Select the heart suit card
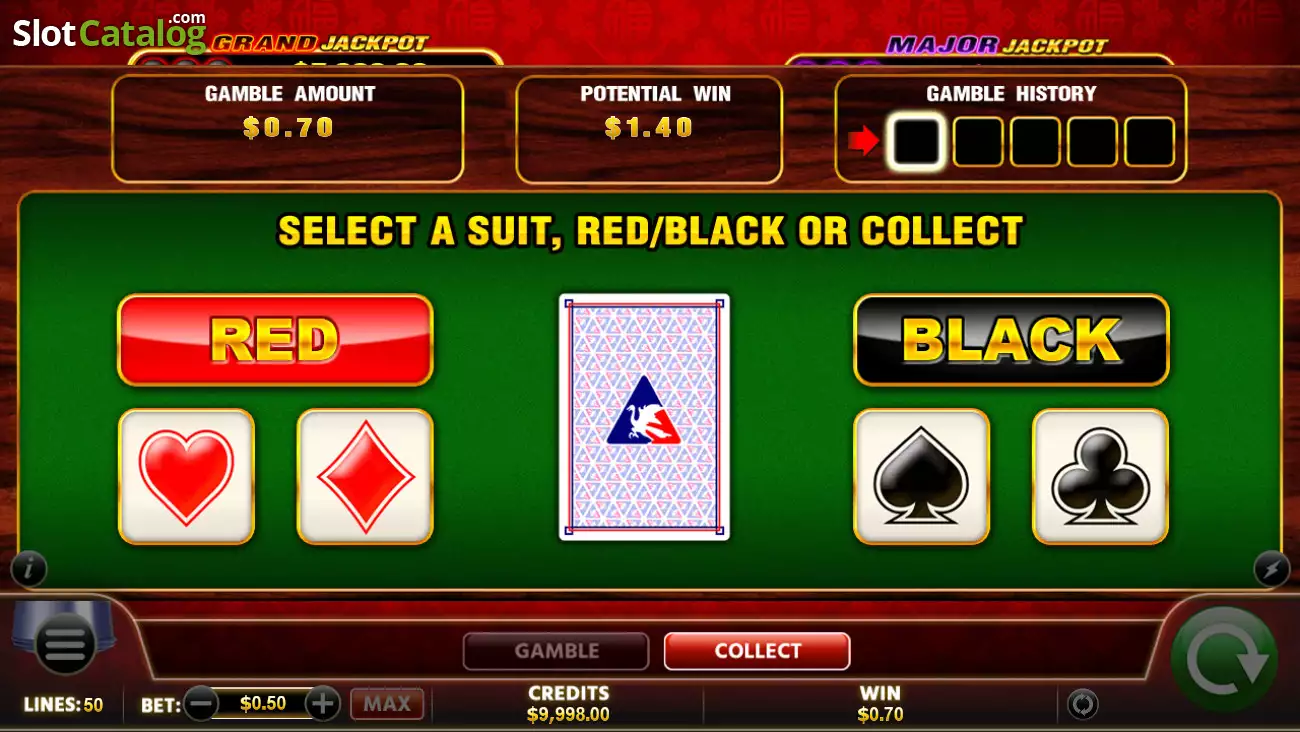Screen dimensions: 1300x732 (x=186, y=476)
